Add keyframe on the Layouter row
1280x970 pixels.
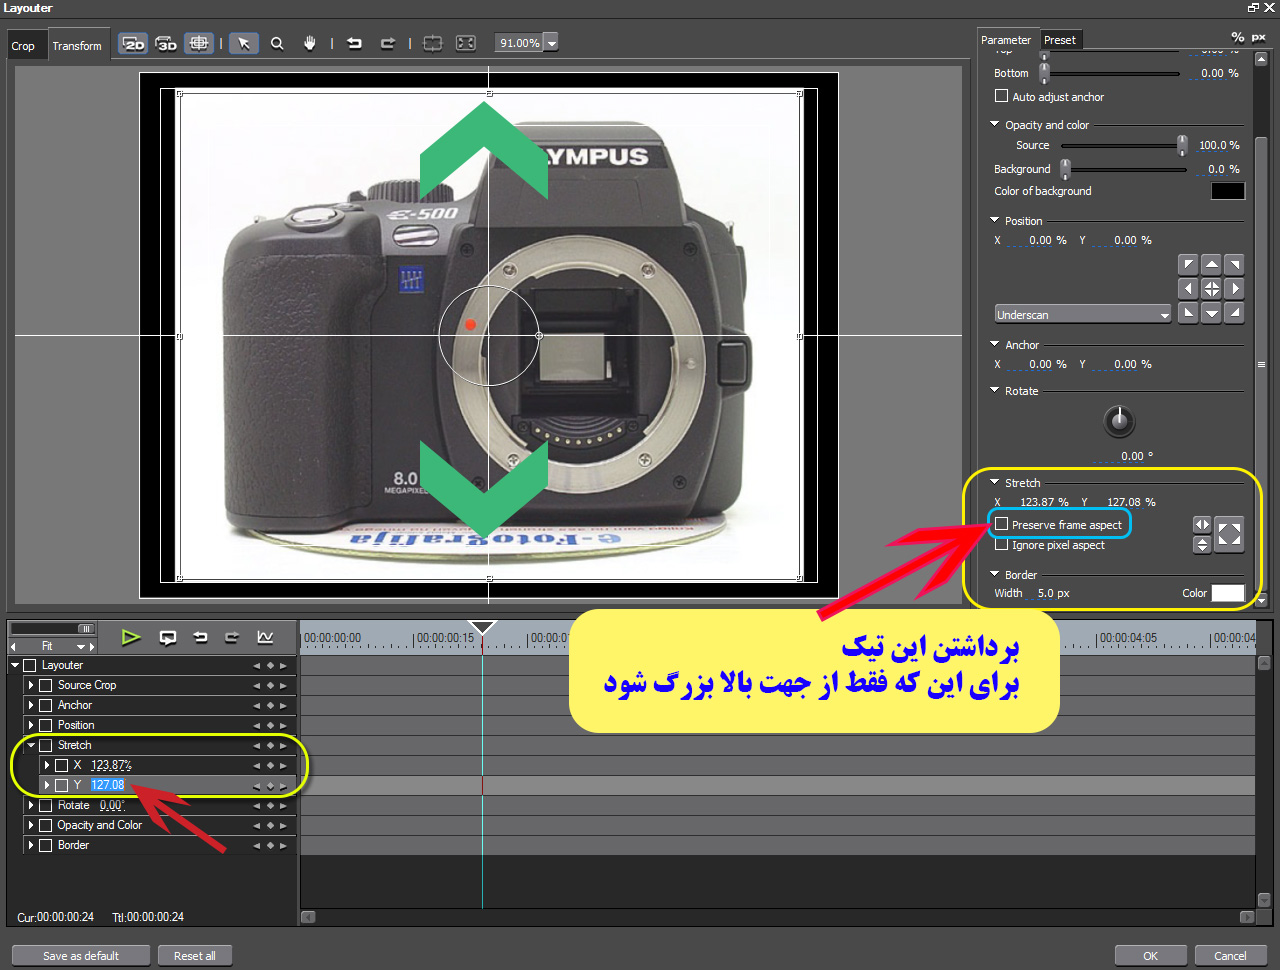pos(270,665)
